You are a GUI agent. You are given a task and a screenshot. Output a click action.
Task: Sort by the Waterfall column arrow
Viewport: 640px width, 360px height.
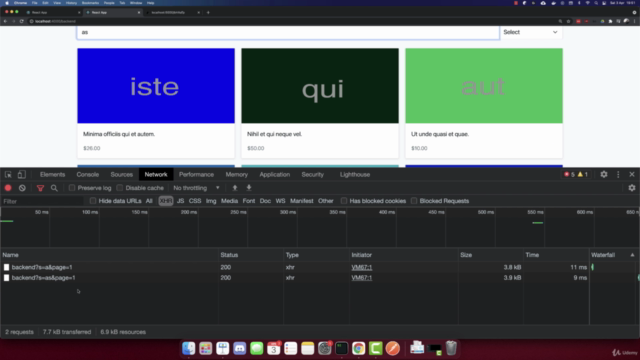click(632, 255)
